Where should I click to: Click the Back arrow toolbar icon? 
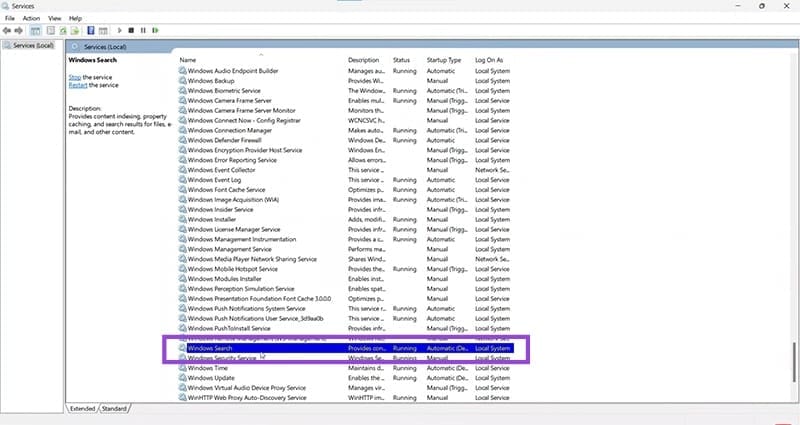point(7,31)
